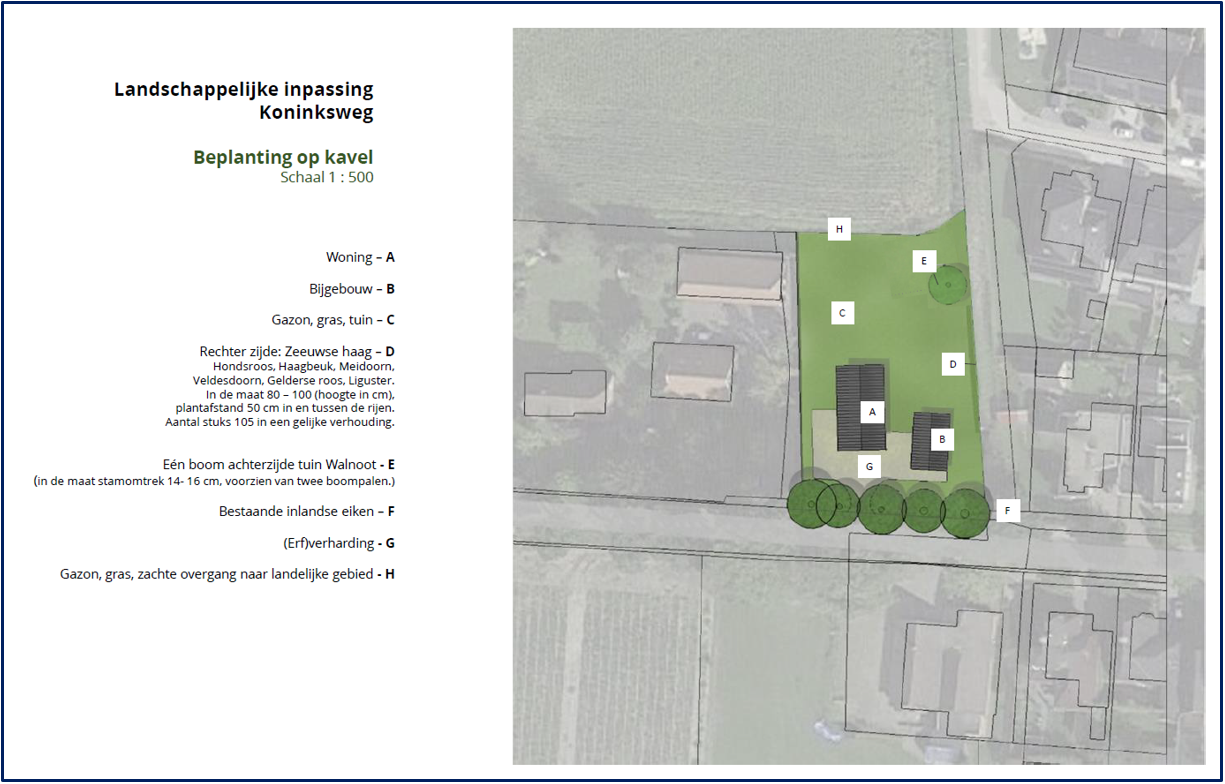Click the "Woning – A" legend line
This screenshot has width=1225, height=784.
[360, 257]
